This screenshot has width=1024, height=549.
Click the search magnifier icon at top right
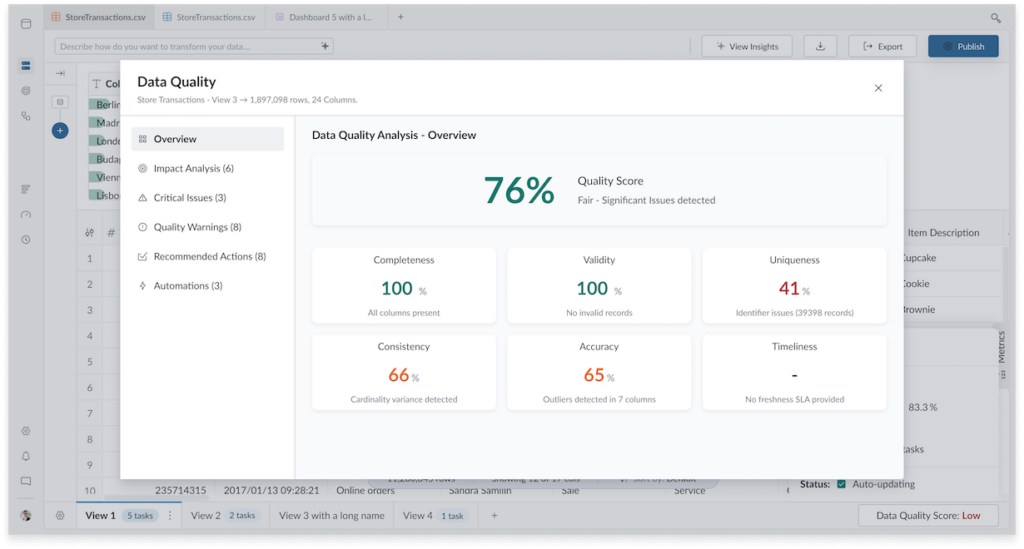tap(996, 18)
